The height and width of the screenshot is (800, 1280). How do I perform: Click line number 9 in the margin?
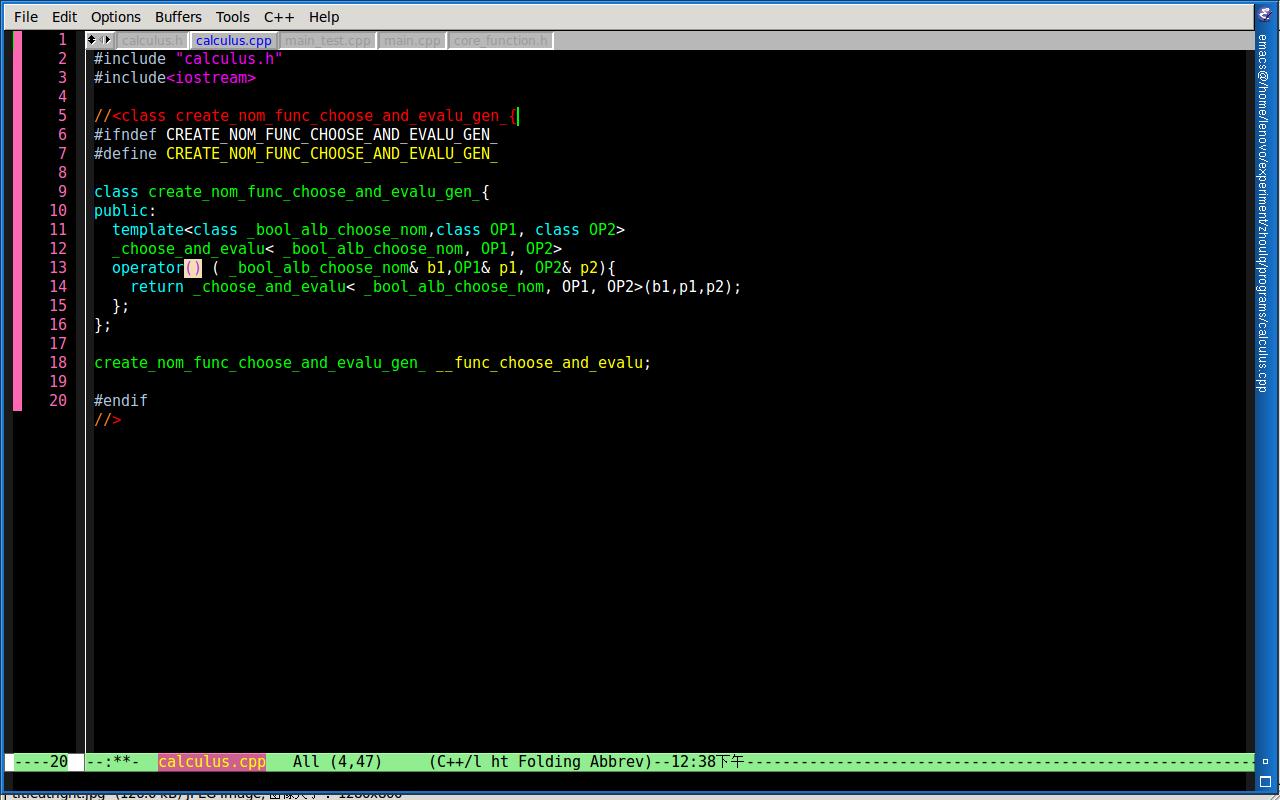coord(62,191)
